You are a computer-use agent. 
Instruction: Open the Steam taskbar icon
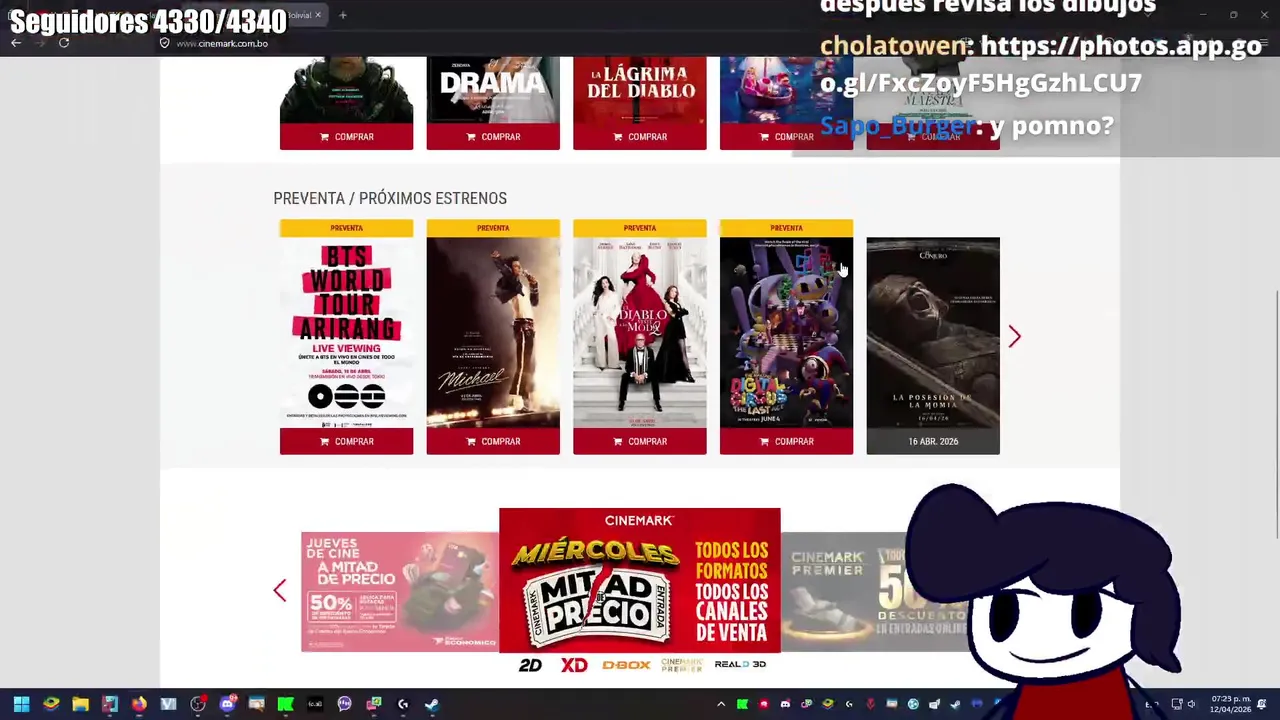click(432, 704)
